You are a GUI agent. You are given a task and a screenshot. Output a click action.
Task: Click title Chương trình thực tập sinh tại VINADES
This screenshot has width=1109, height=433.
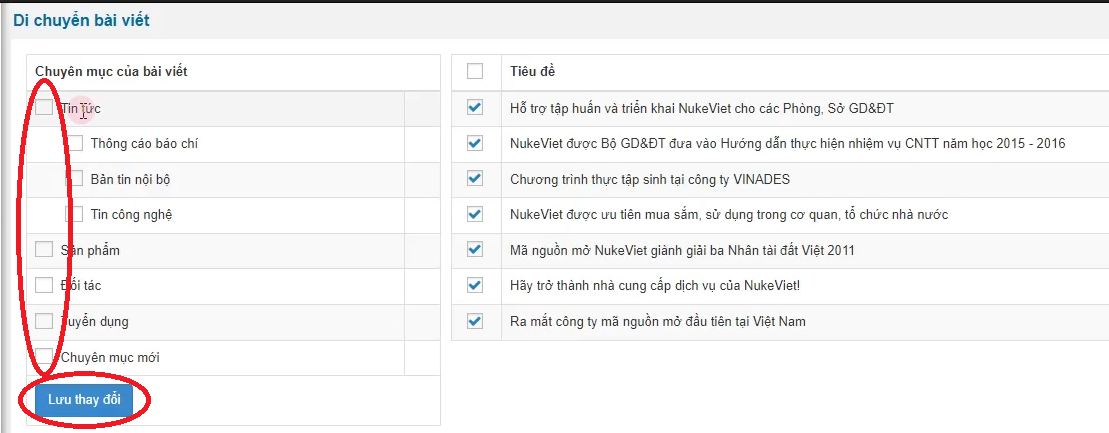coord(650,179)
